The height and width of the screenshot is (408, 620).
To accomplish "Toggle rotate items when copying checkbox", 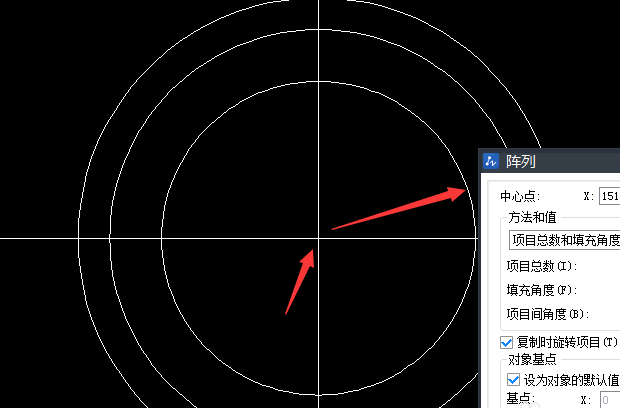I will 506,342.
